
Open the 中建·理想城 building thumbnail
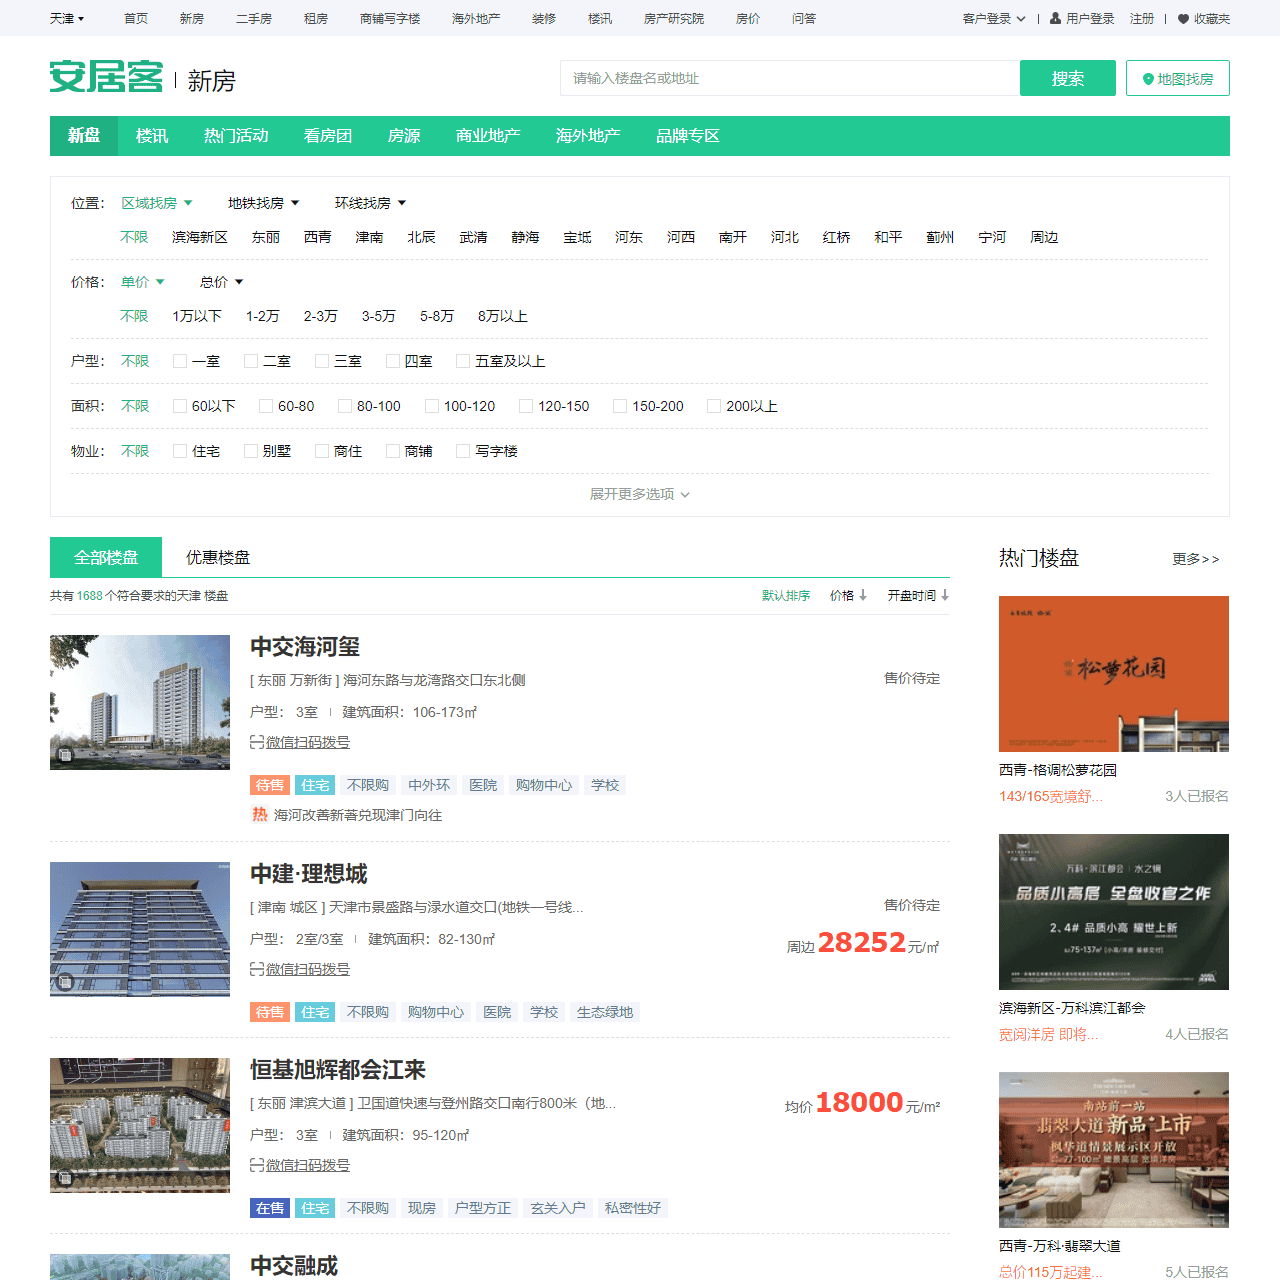[140, 929]
